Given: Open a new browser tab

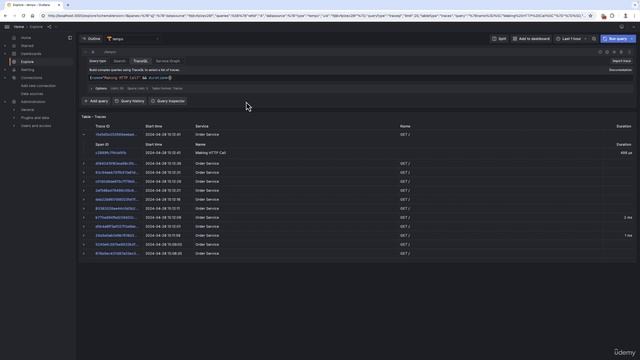Looking at the screenshot, I should pyautogui.click(x=68, y=5).
